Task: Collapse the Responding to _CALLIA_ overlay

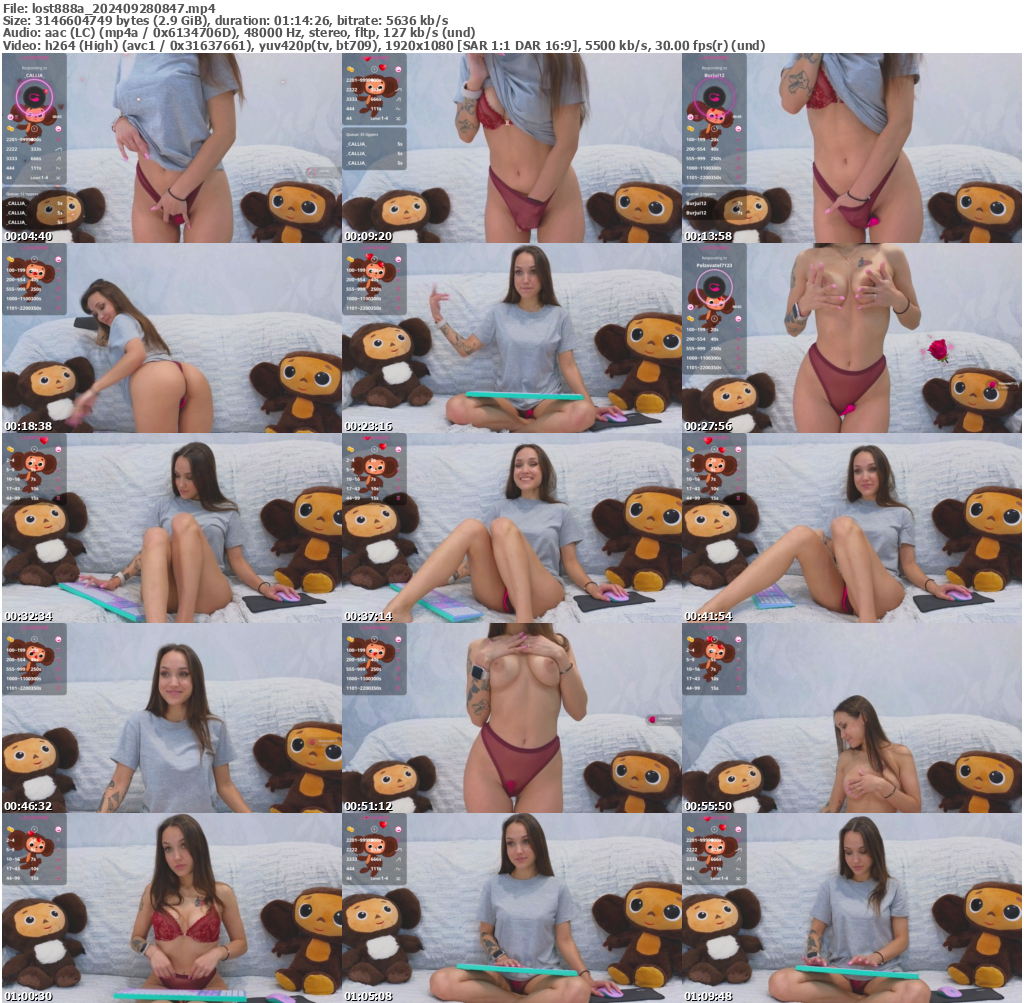Action: [34, 68]
